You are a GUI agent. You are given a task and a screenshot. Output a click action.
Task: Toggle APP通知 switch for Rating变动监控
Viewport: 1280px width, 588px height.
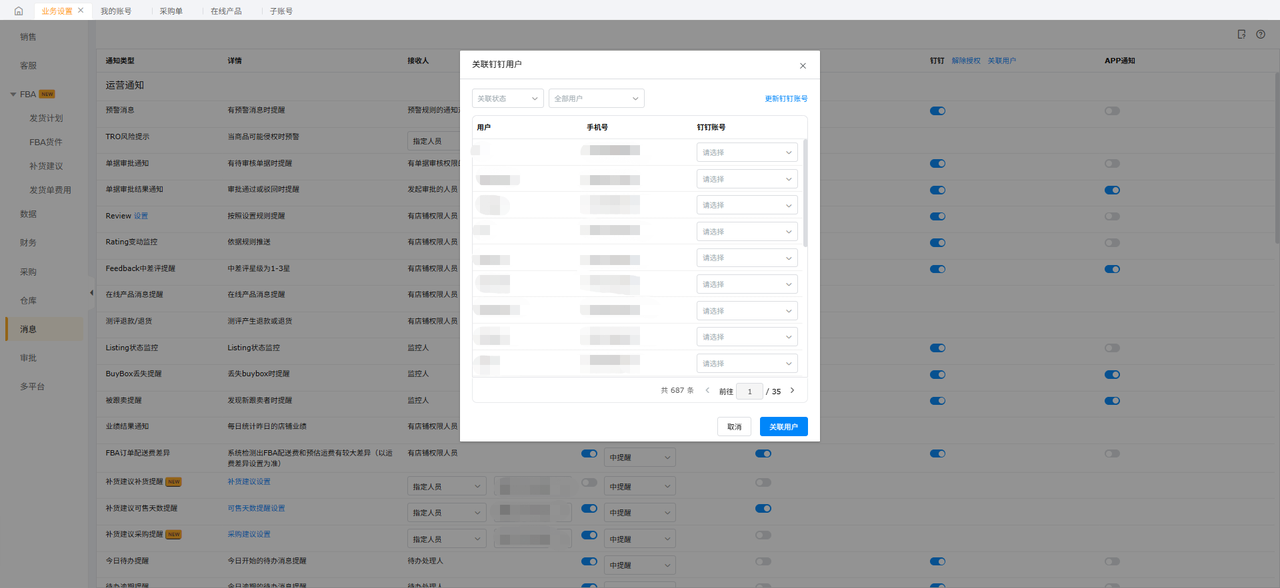1112,241
